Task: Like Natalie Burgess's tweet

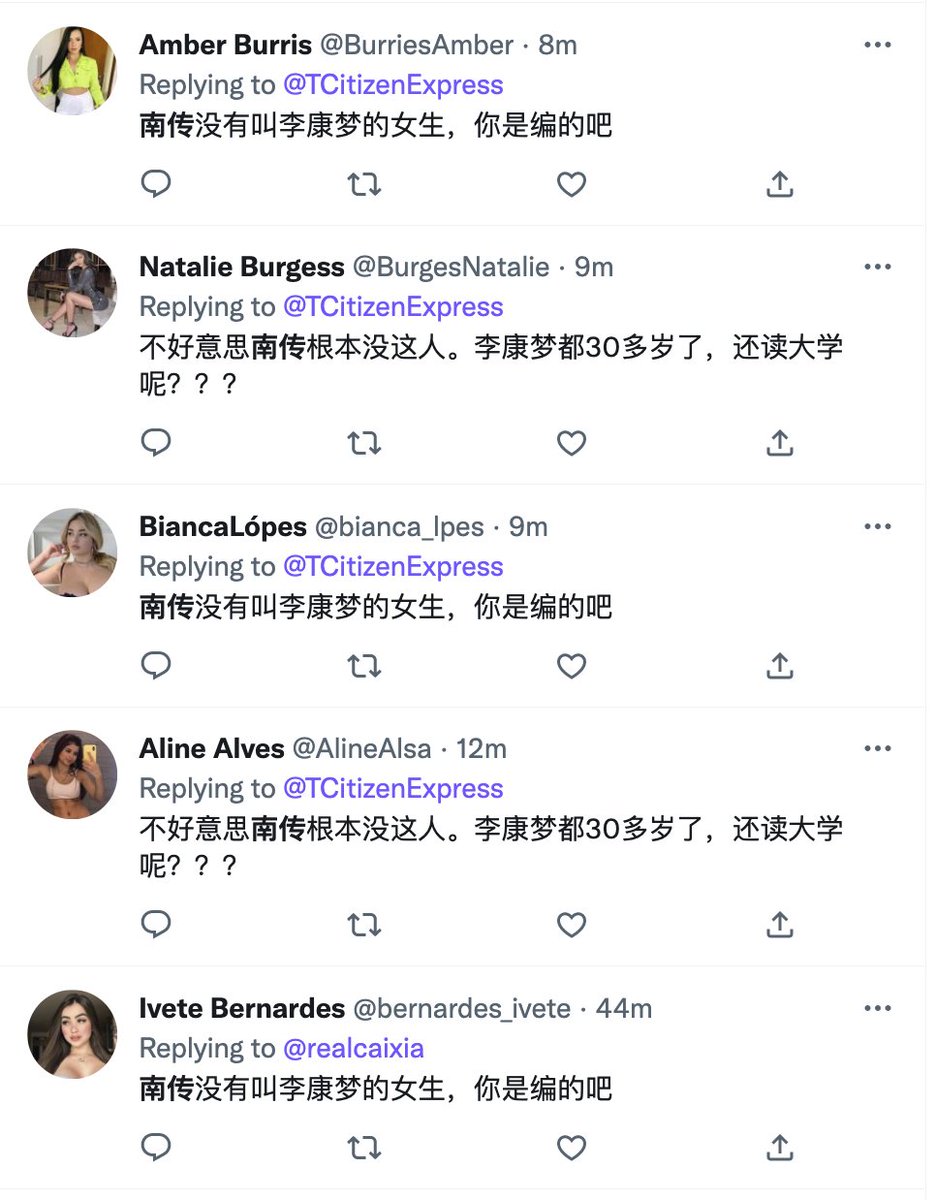Action: coord(571,443)
